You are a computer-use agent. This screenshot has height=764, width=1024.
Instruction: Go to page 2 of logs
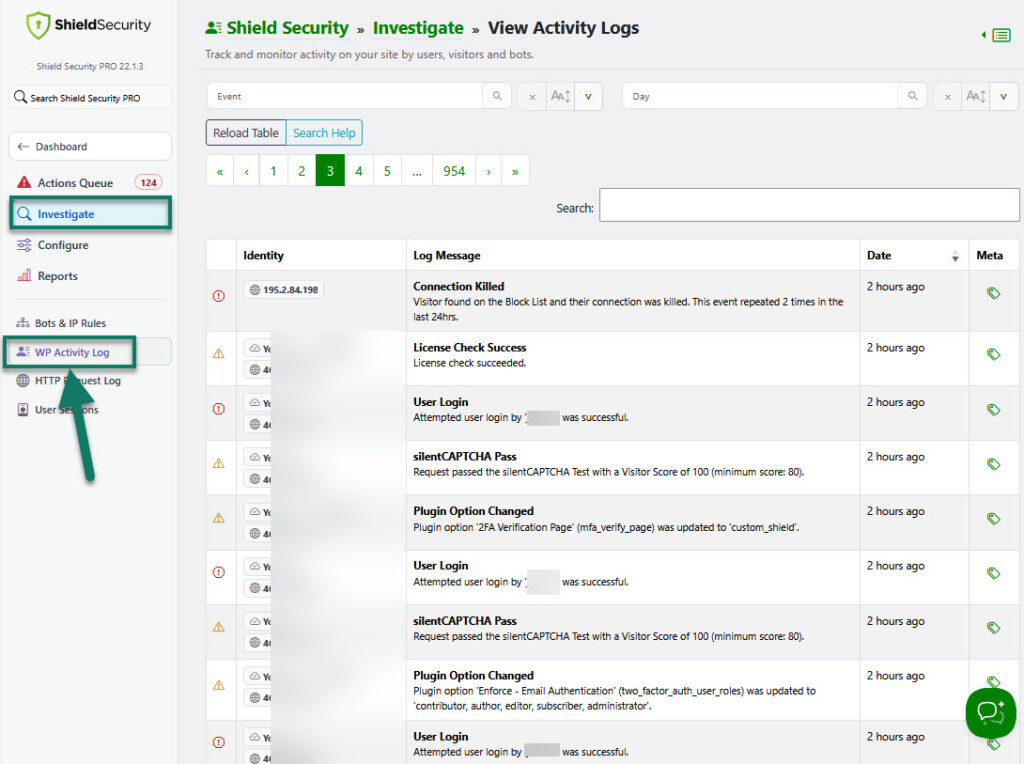(x=302, y=171)
